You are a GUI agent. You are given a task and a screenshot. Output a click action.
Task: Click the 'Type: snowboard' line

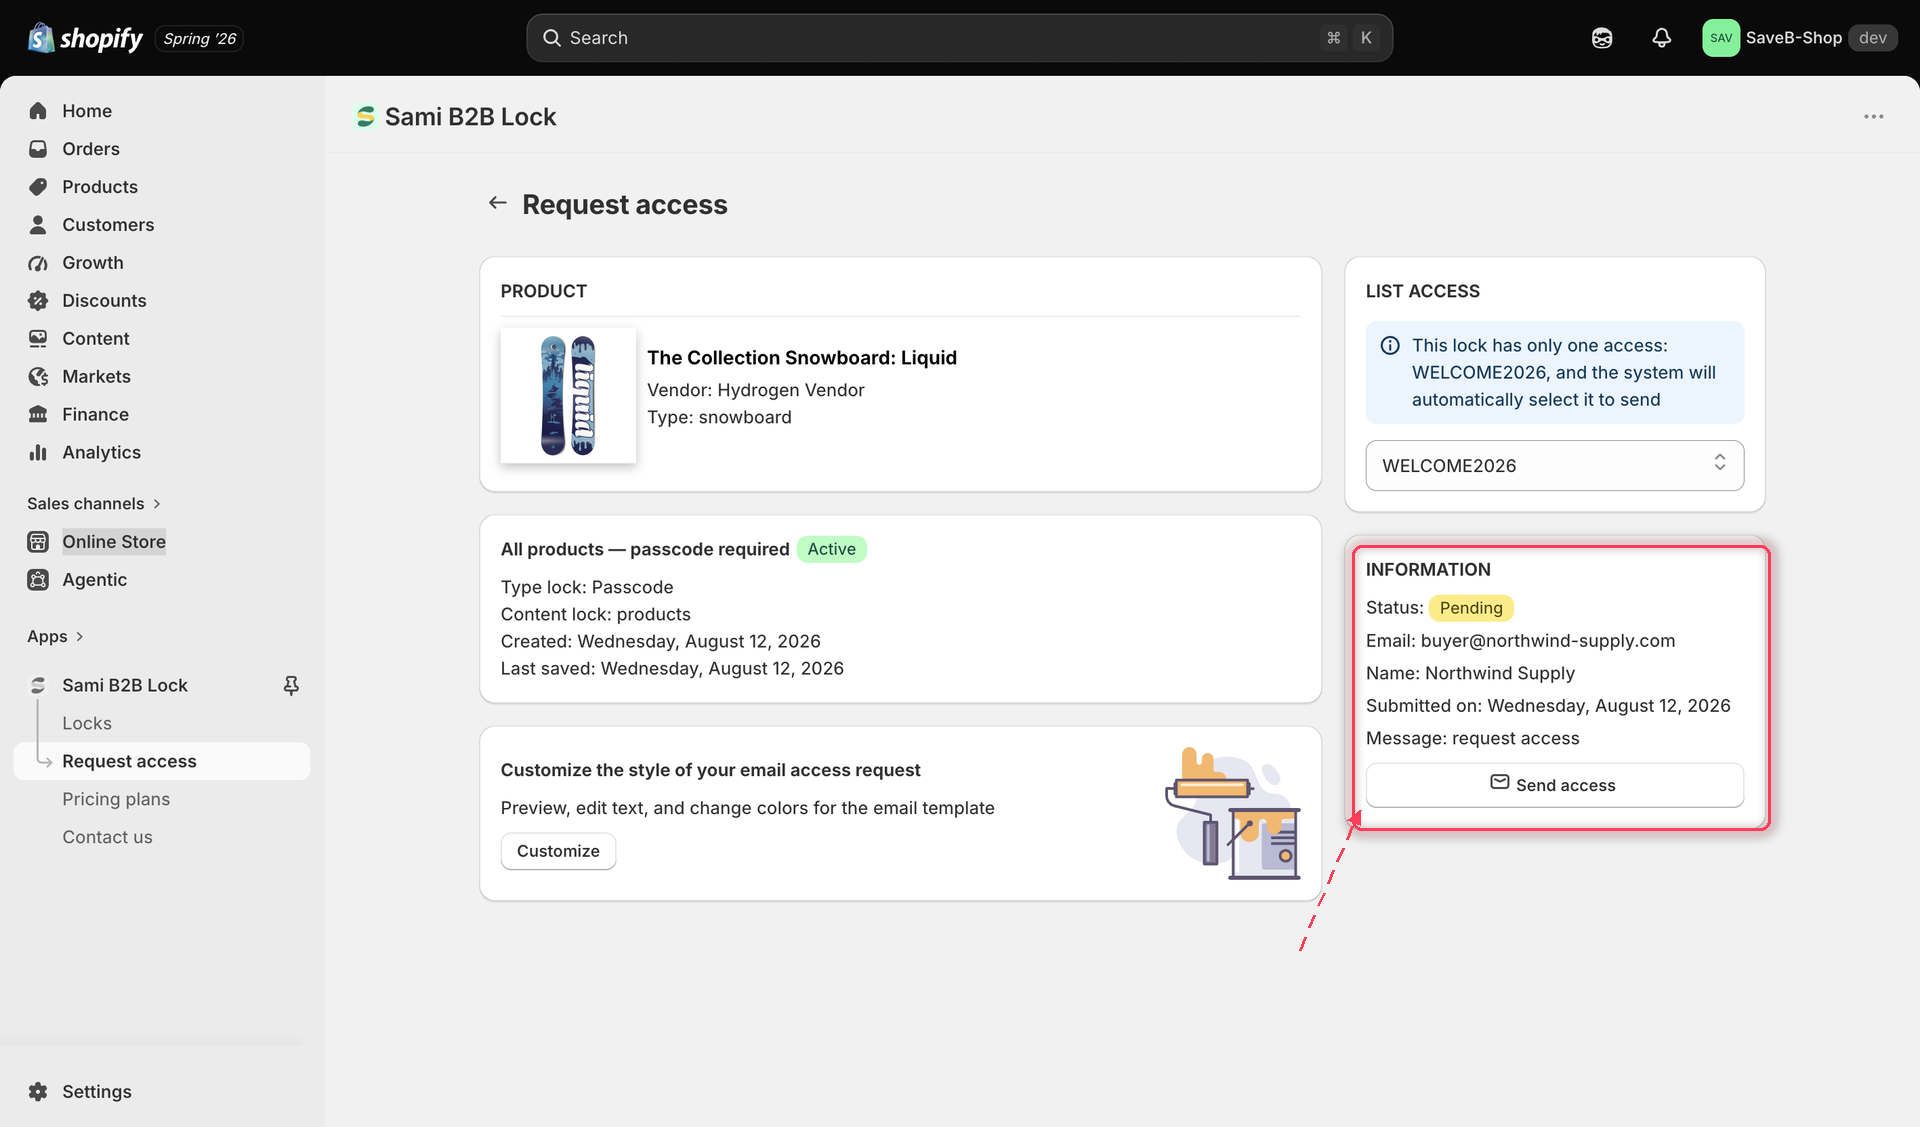[719, 418]
